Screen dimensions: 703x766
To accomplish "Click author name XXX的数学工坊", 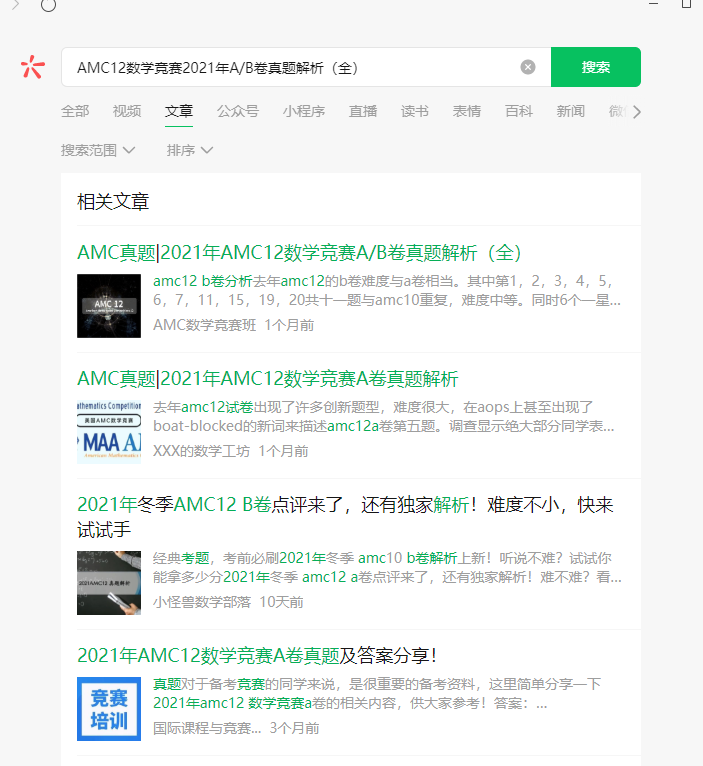I will [x=201, y=451].
